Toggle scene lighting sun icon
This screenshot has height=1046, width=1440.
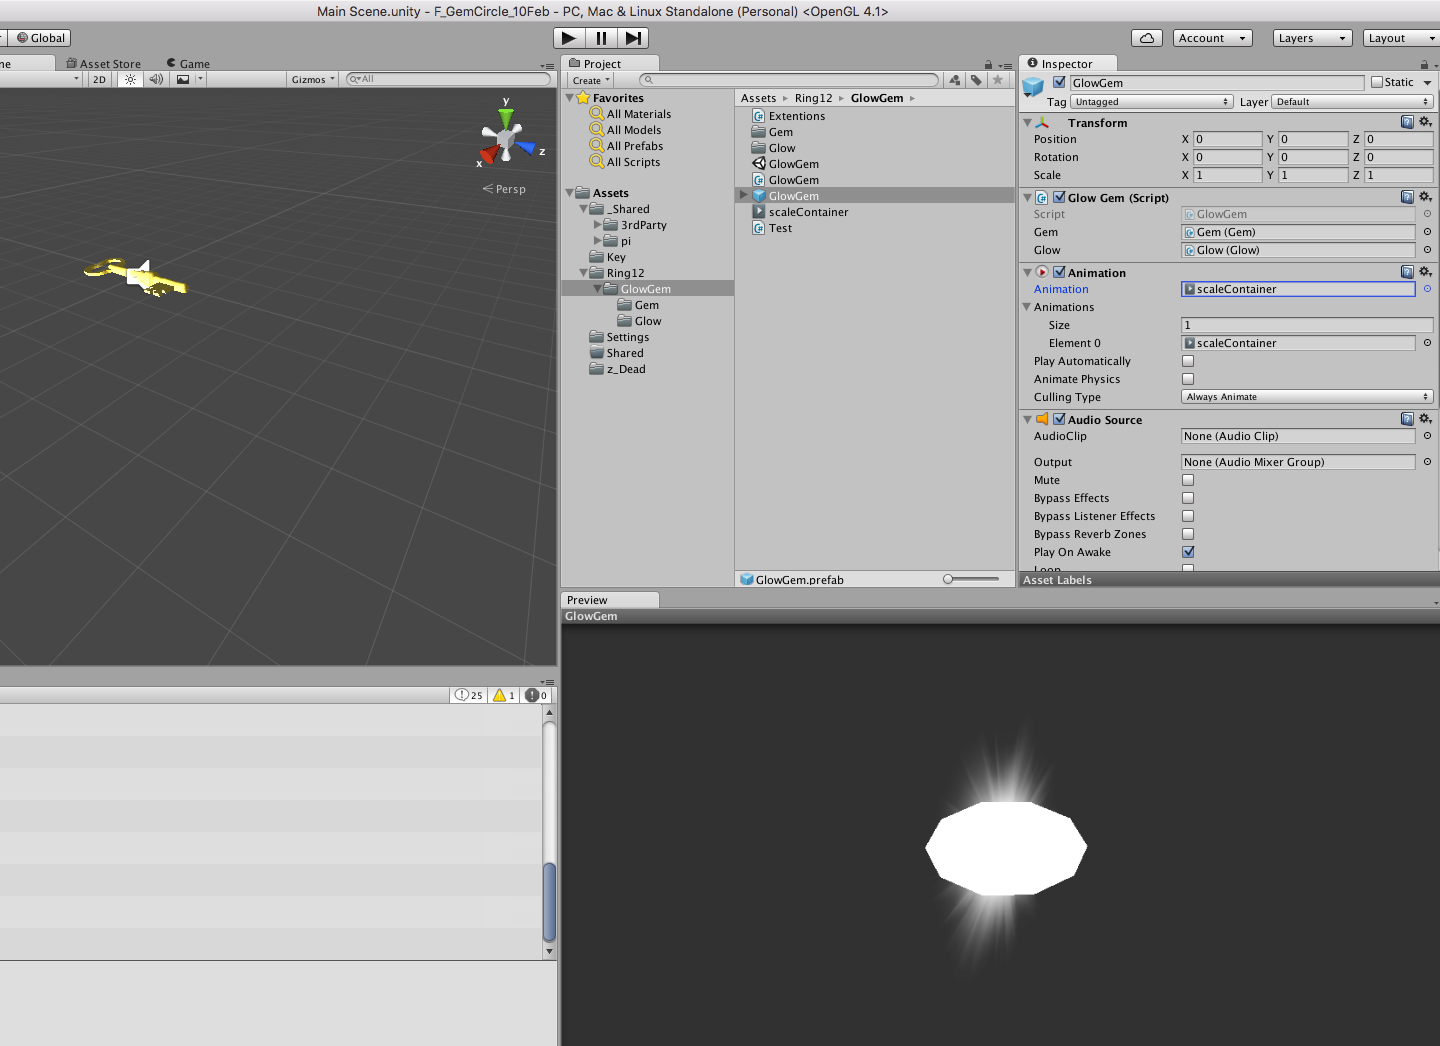point(130,79)
